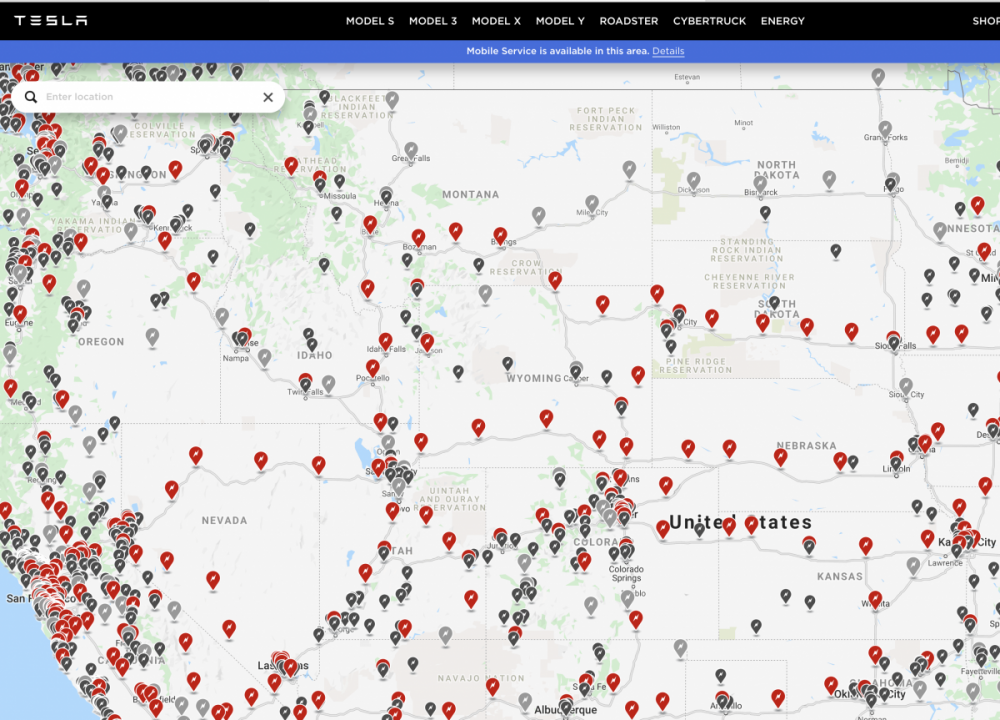Open the Roadster navigation link
The width and height of the screenshot is (1000, 720).
coord(629,21)
